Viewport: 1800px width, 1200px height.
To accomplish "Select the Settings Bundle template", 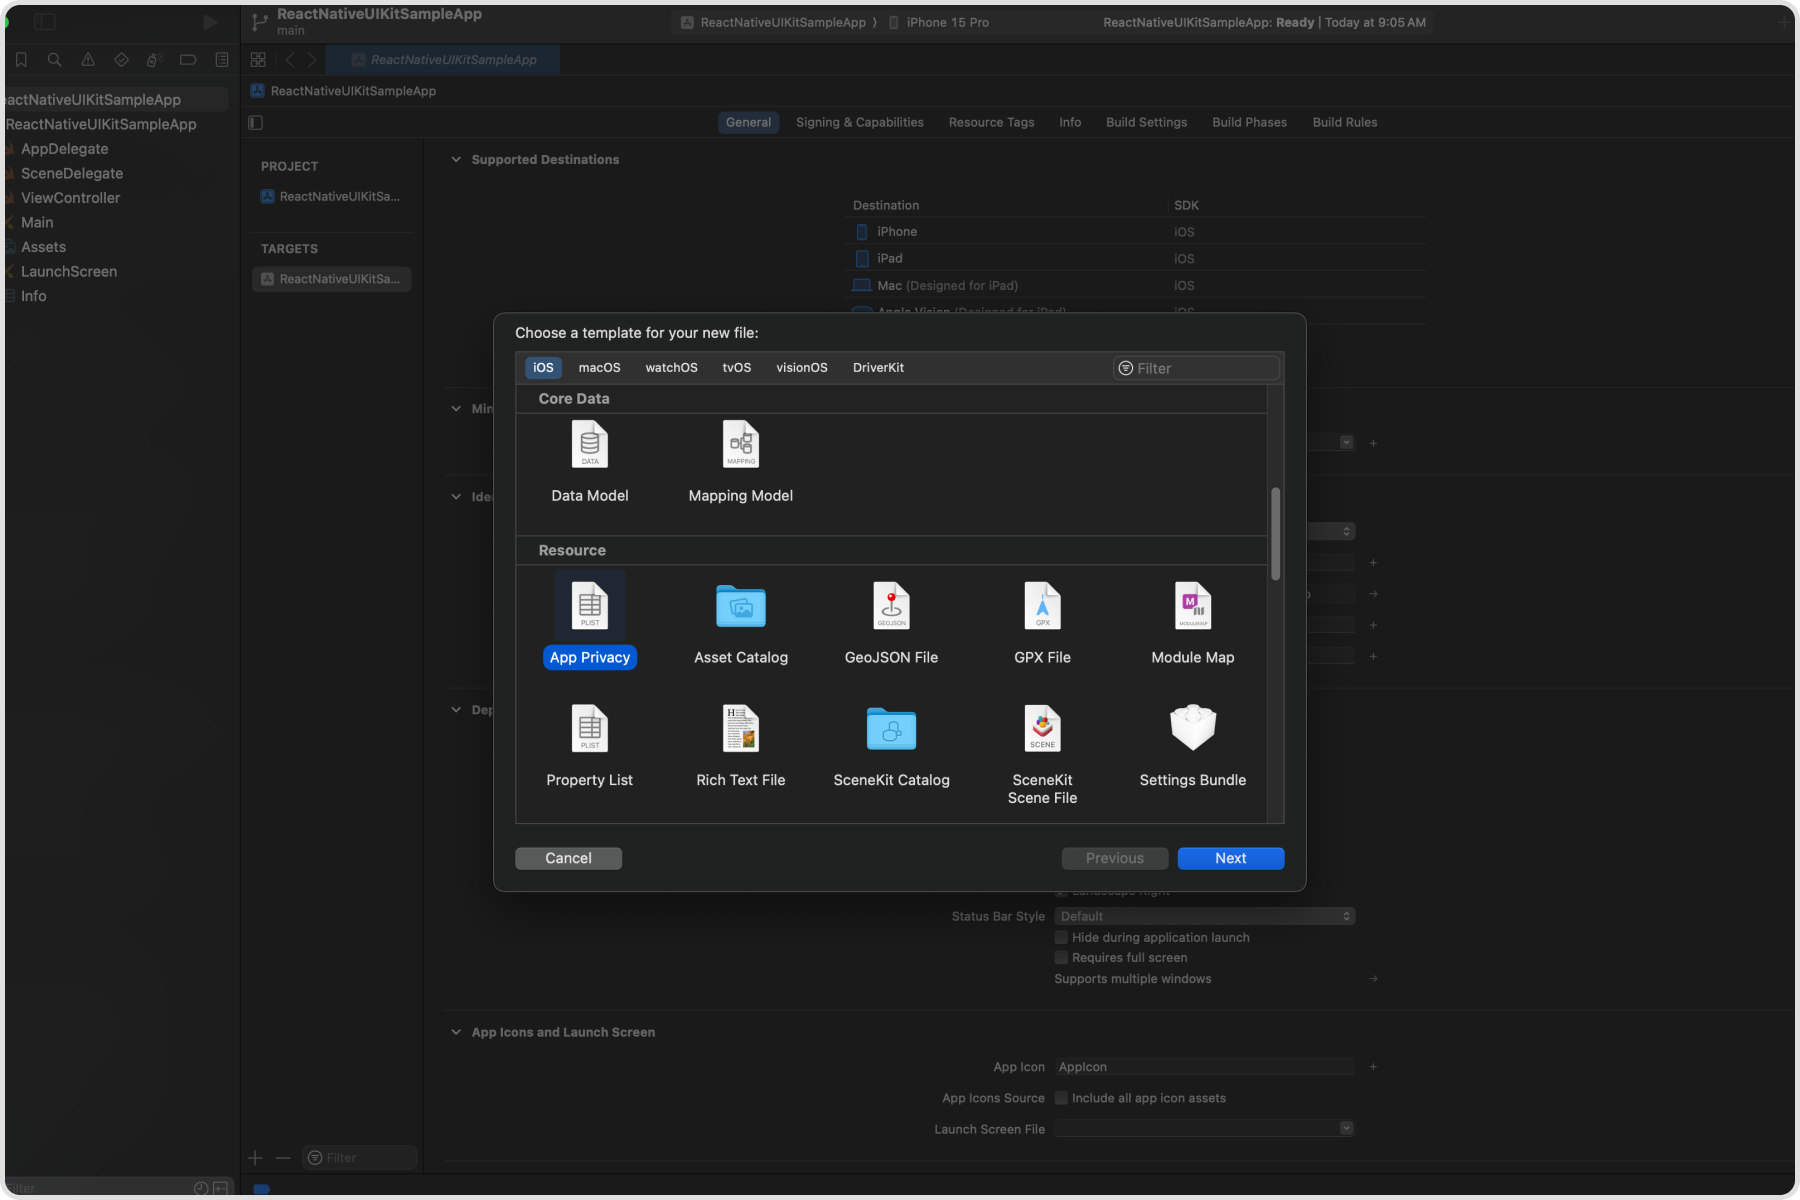I will 1193,745.
